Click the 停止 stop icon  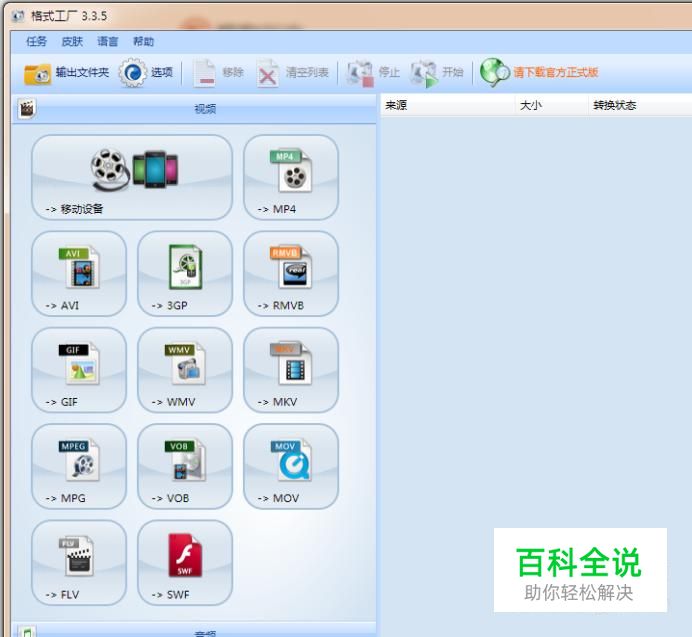click(360, 73)
